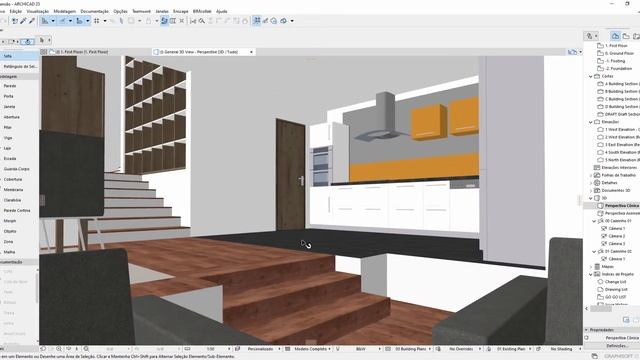Open the No Overrides dropdown
640x360 pixels.
click(x=461, y=349)
